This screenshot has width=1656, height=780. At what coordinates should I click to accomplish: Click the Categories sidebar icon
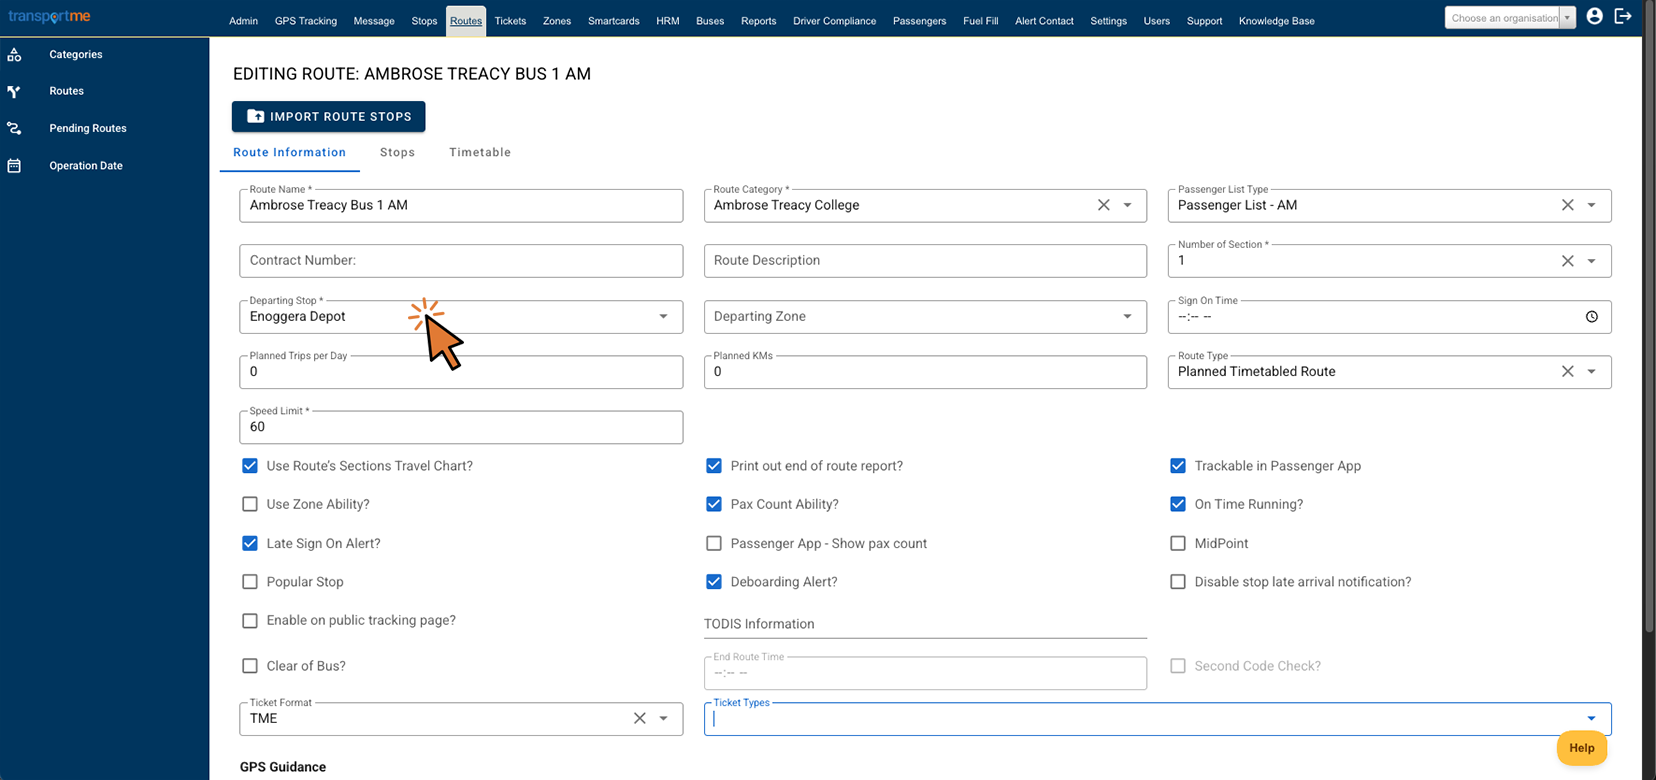coord(14,55)
